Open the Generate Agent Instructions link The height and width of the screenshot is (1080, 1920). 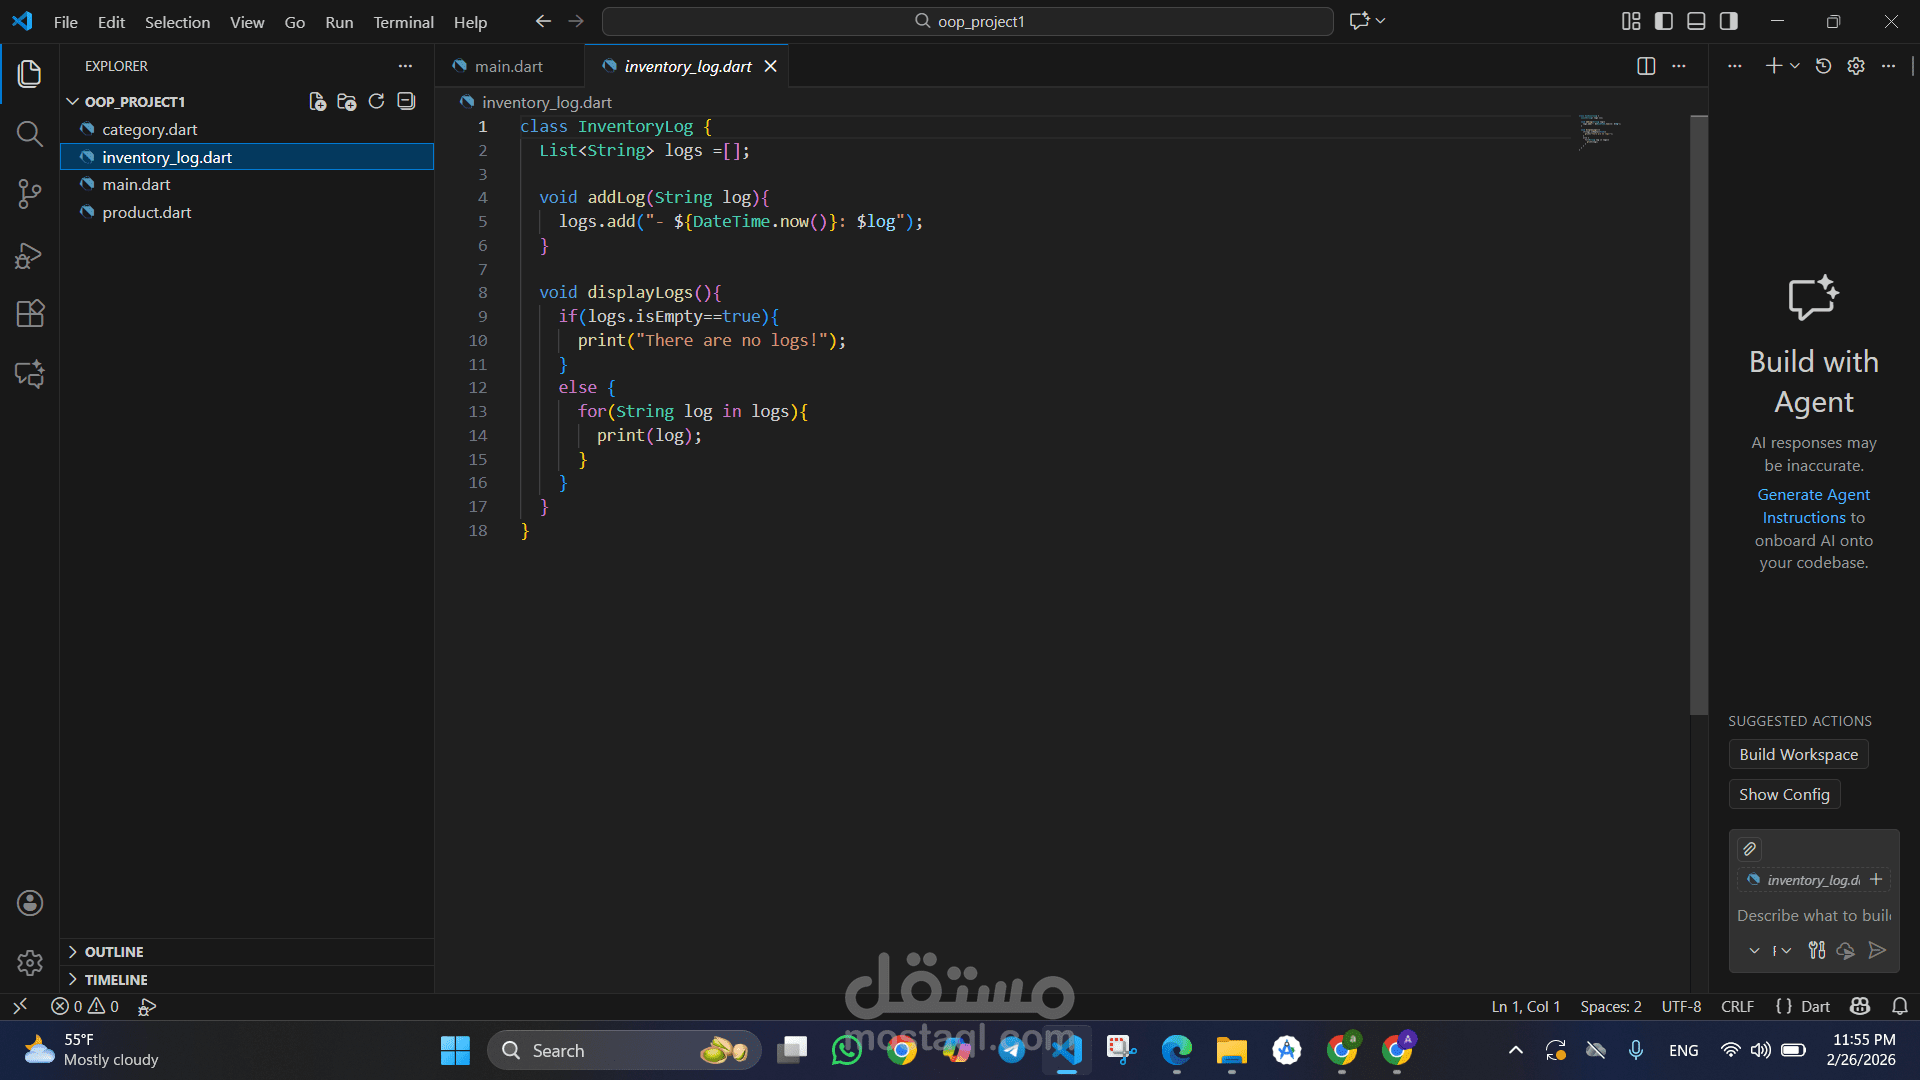pyautogui.click(x=1813, y=506)
